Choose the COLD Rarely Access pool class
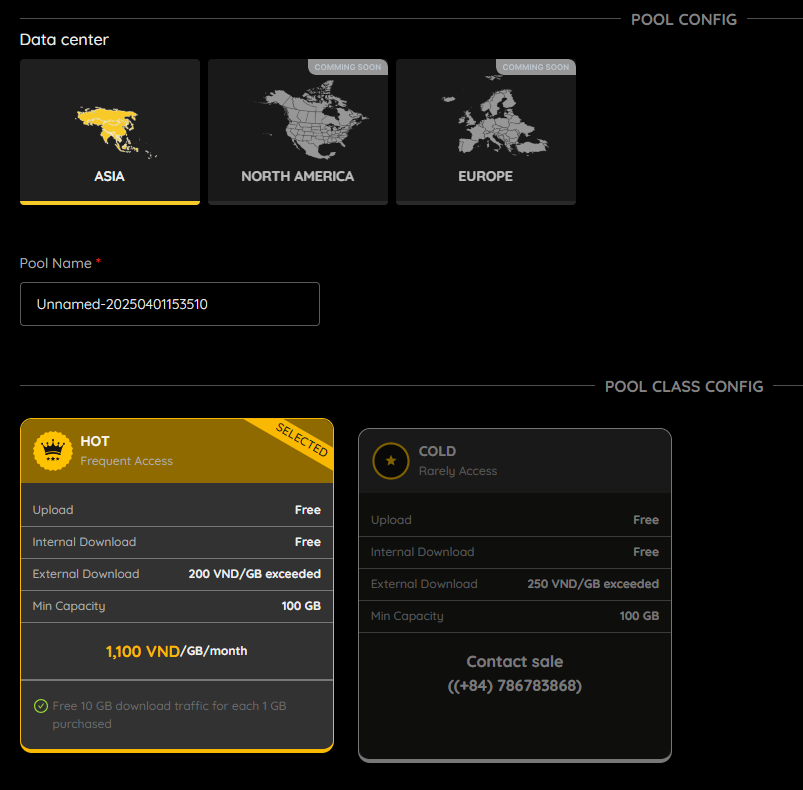803x790 pixels. pos(515,595)
